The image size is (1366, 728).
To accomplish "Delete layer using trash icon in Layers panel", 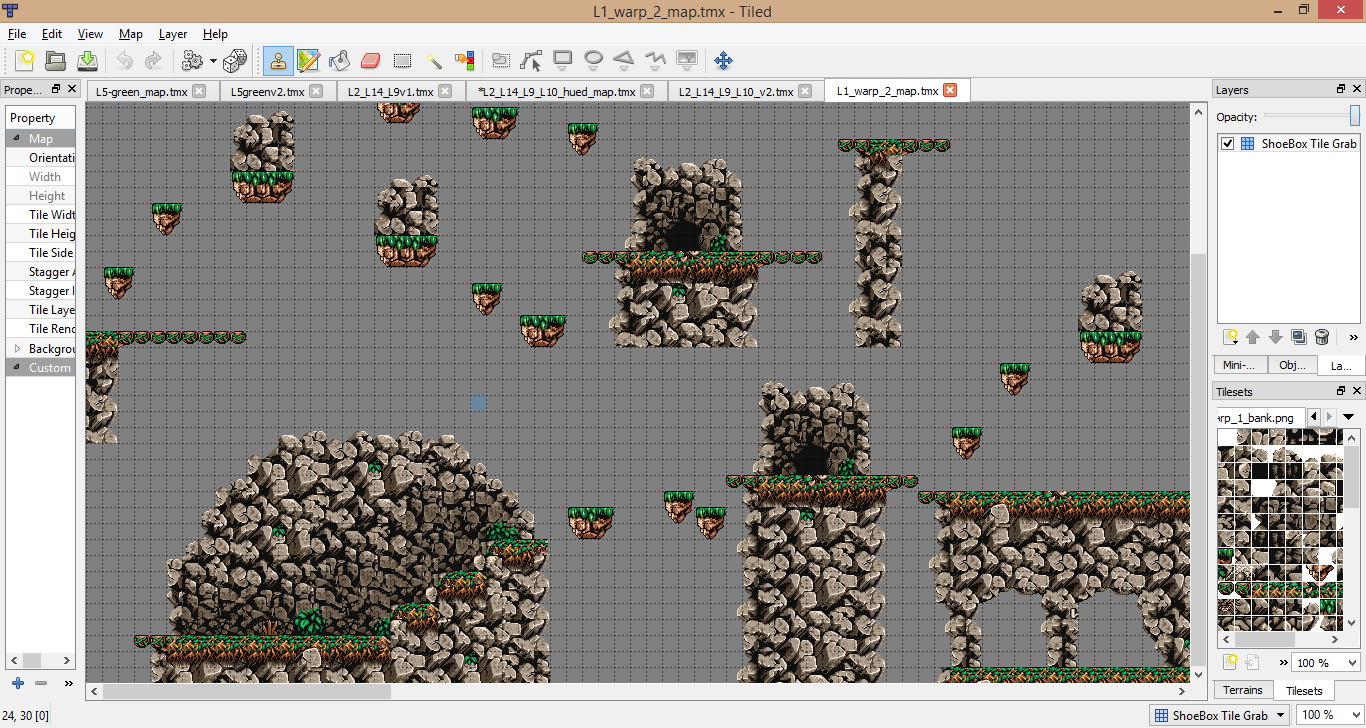I will click(x=1322, y=337).
